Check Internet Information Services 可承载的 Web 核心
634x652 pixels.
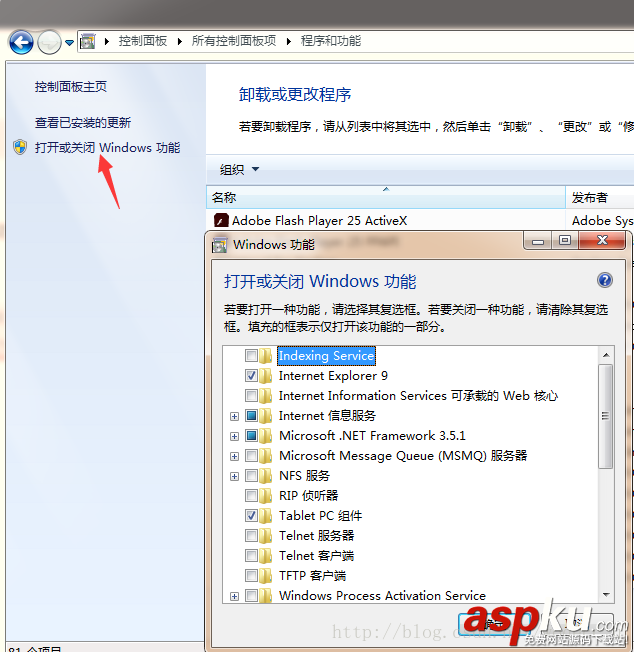click(x=251, y=395)
